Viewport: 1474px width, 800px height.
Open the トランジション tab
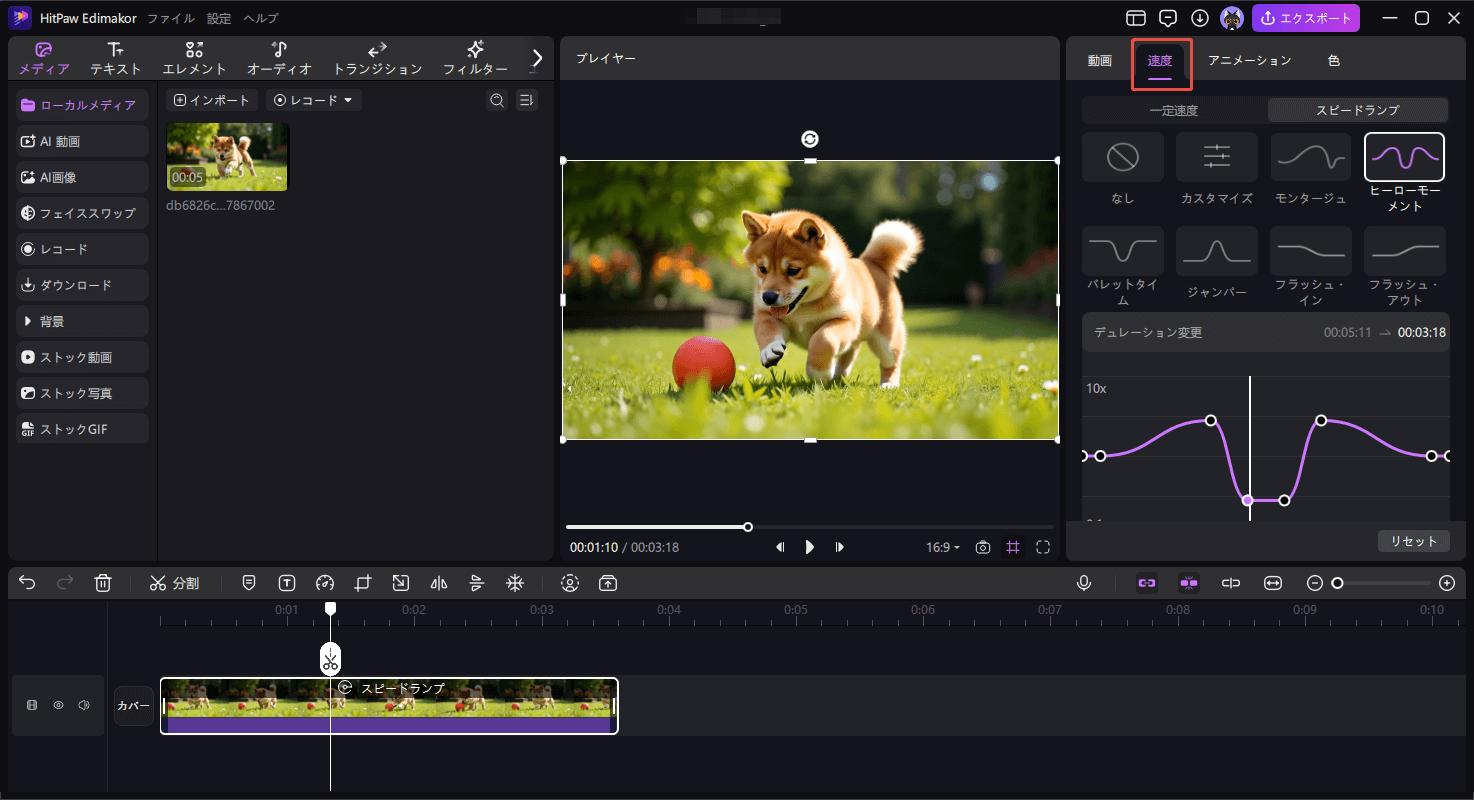[x=378, y=59]
